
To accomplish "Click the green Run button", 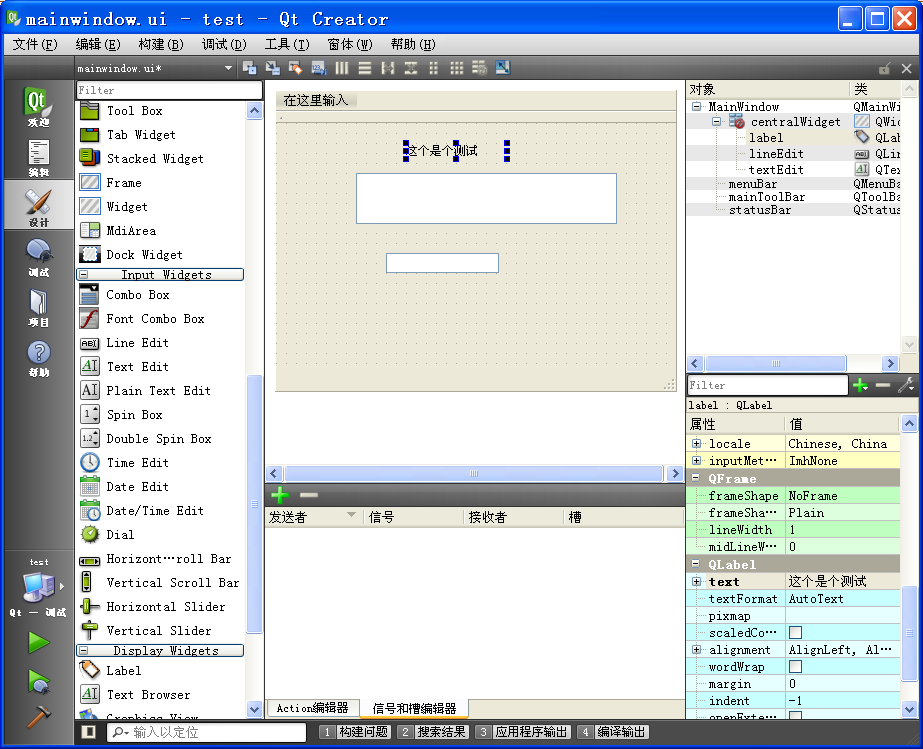I will pyautogui.click(x=38, y=642).
